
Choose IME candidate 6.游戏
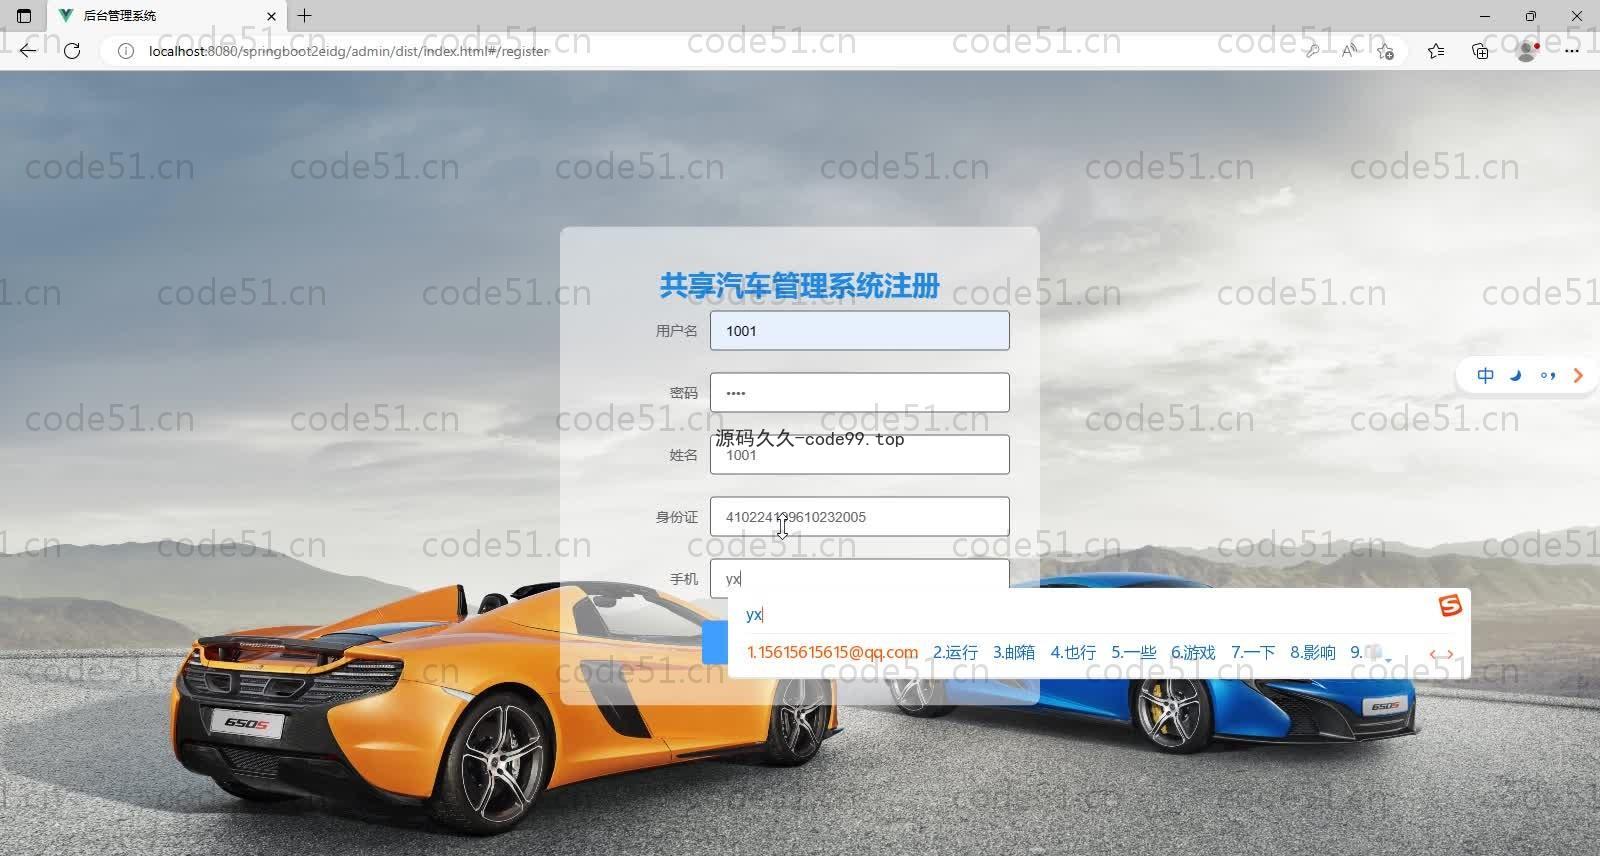click(x=1193, y=652)
